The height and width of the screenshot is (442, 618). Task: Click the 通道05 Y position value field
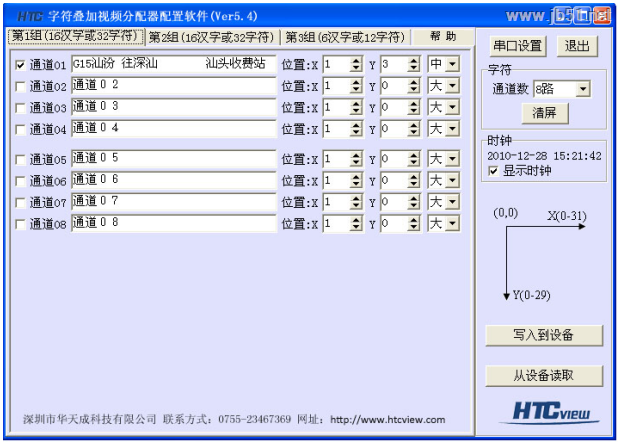point(394,159)
